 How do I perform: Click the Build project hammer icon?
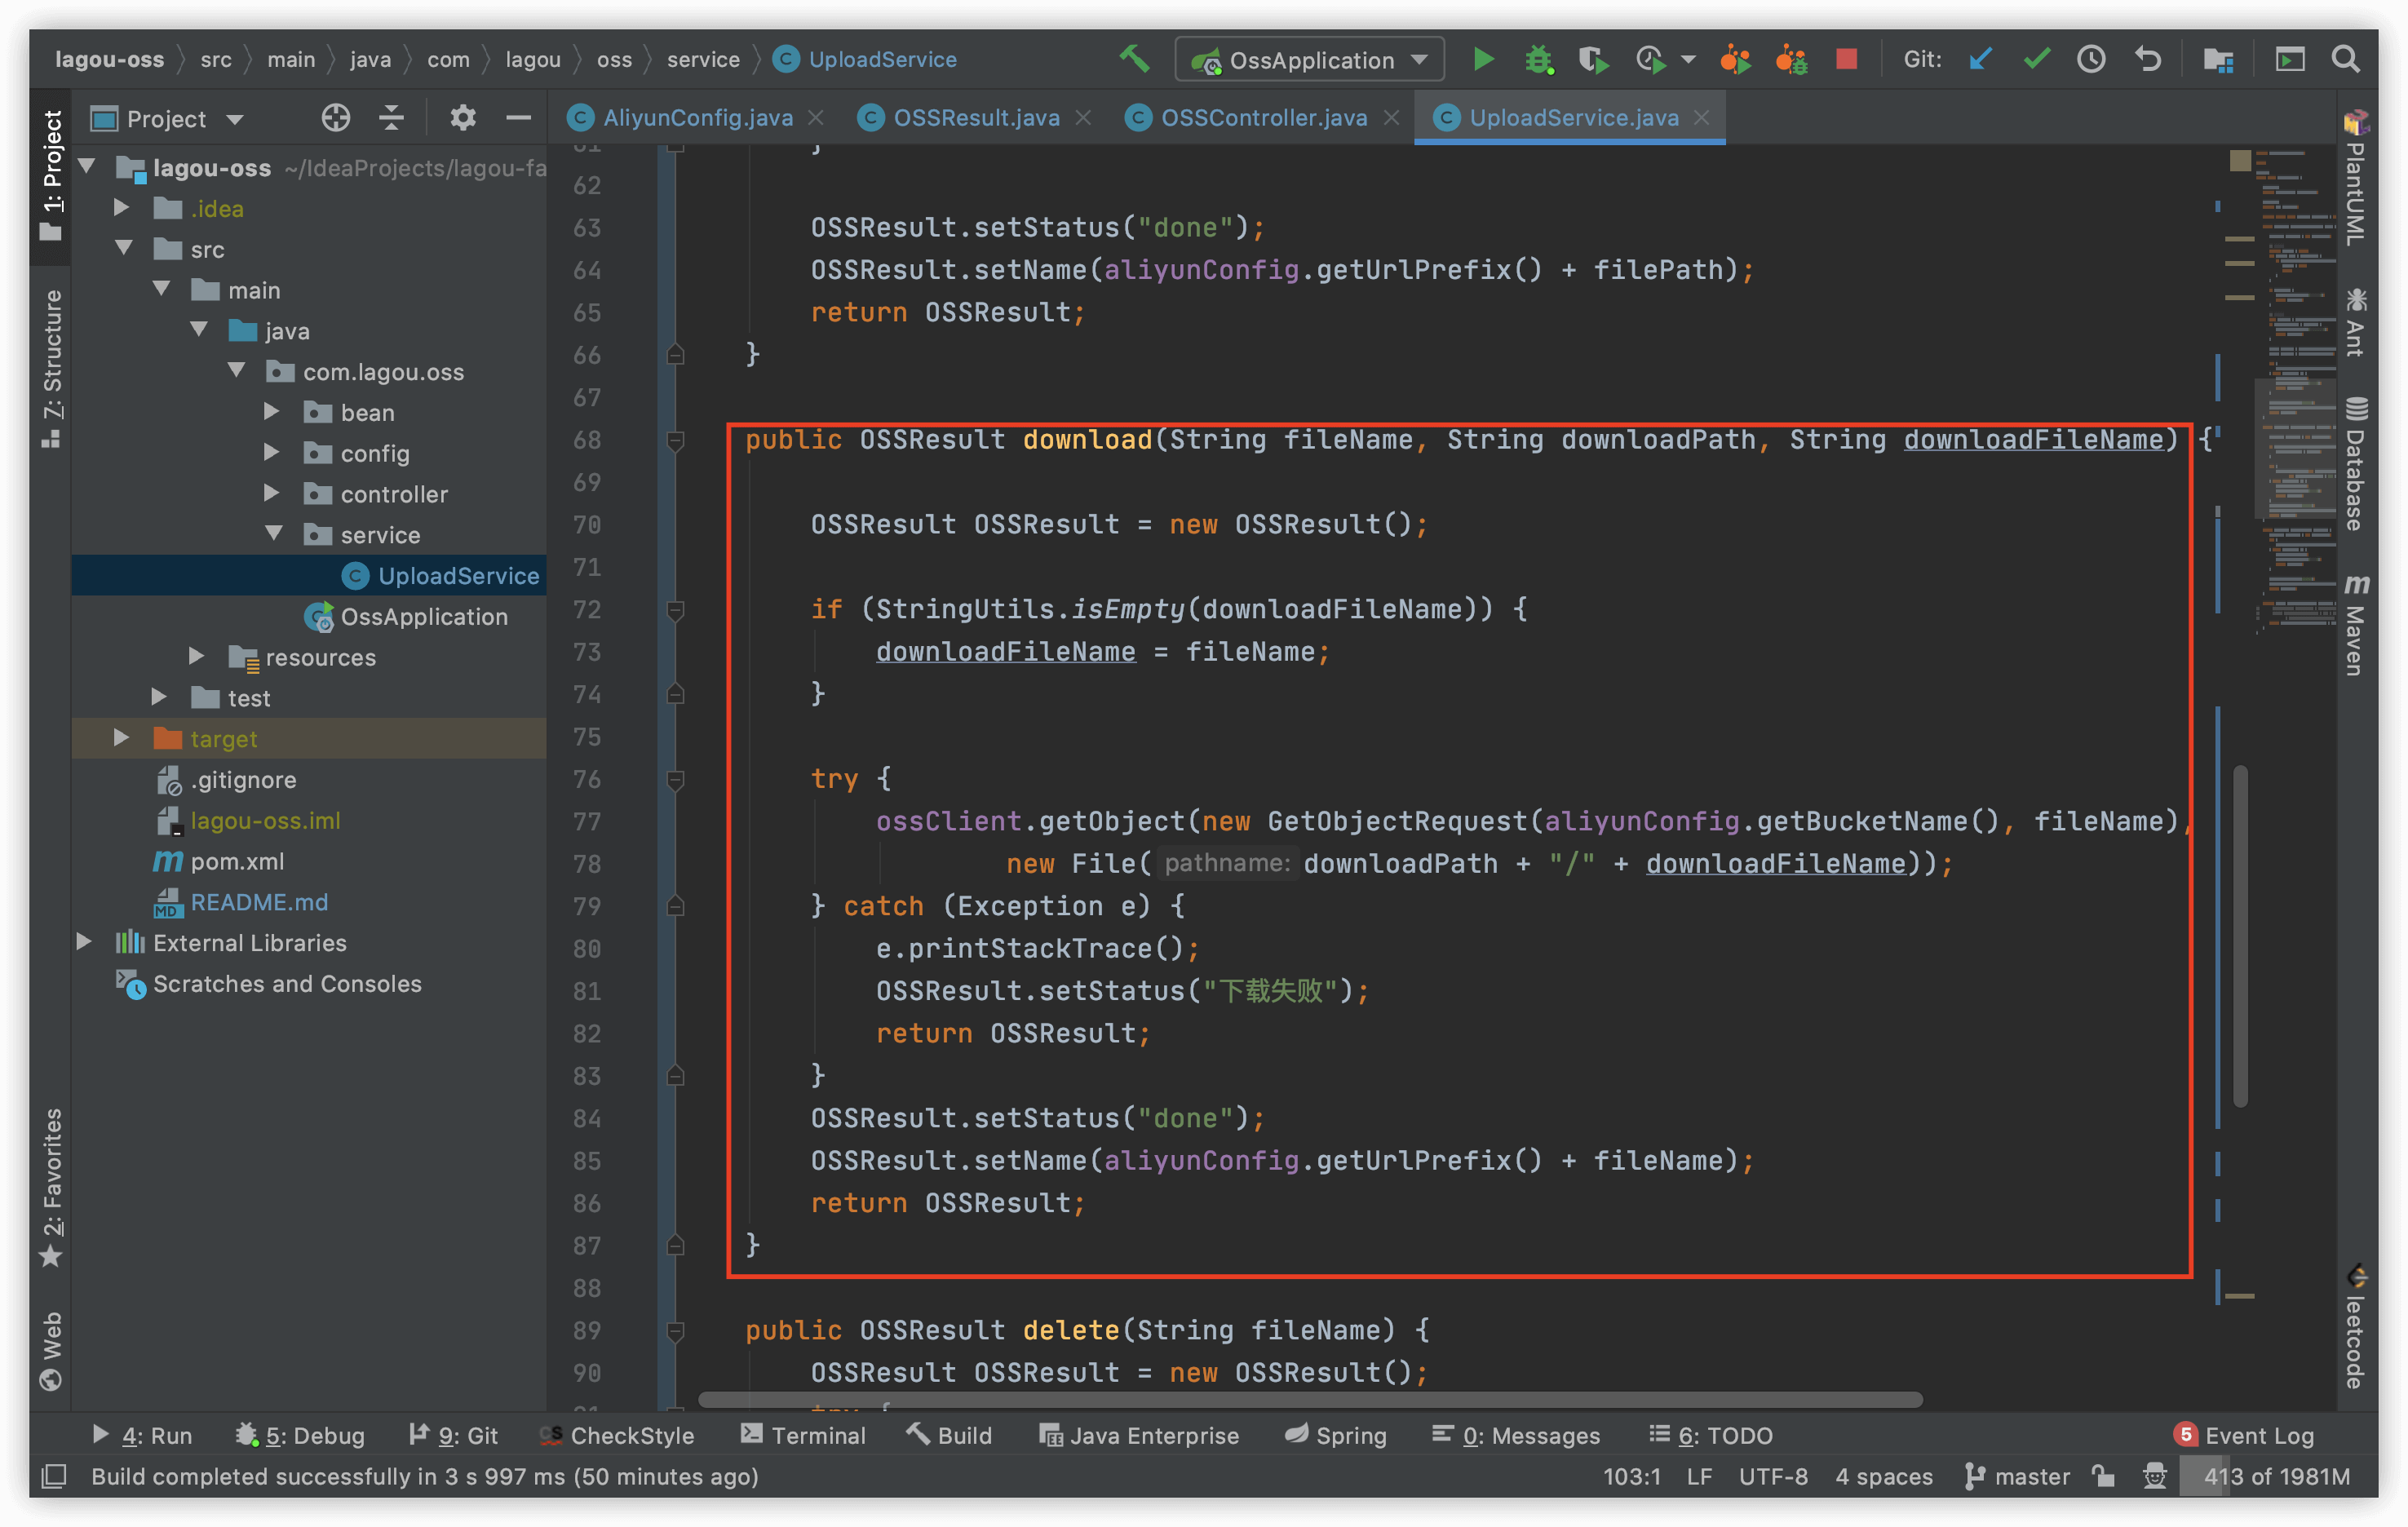(x=1133, y=59)
